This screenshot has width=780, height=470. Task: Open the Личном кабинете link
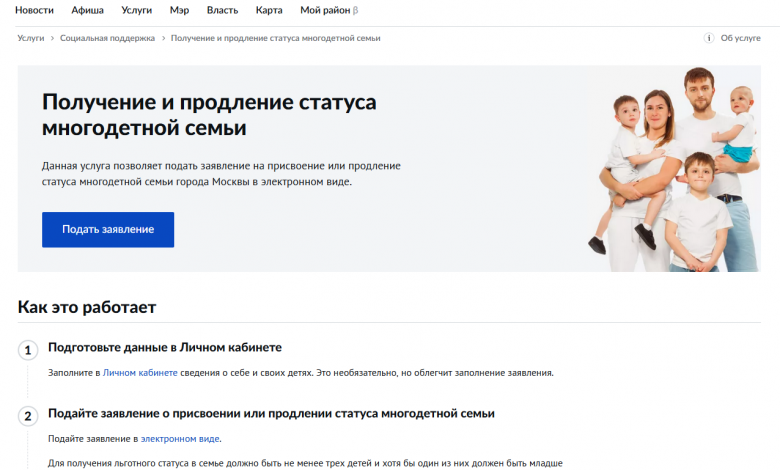point(140,373)
